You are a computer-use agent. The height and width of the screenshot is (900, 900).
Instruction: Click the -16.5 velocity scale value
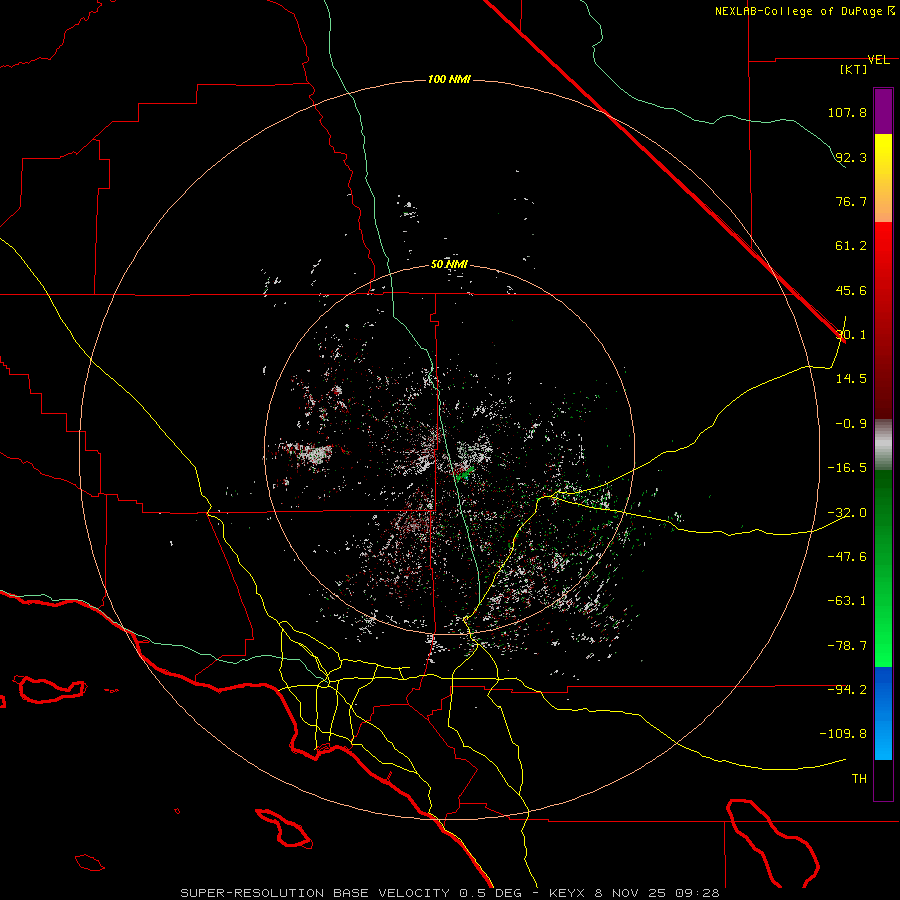pos(847,468)
